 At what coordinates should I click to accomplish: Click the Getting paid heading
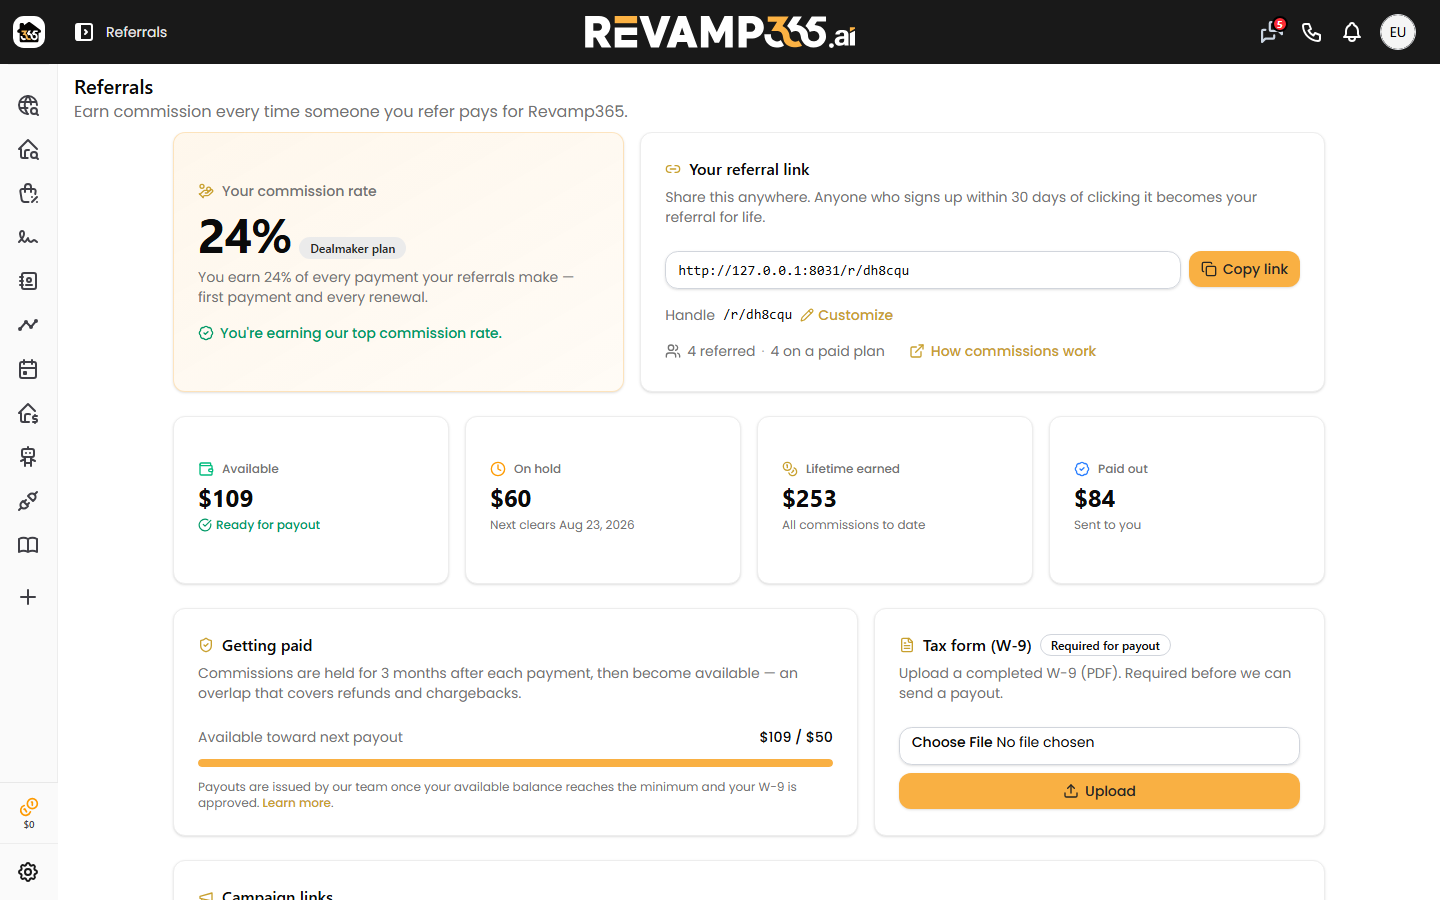pos(267,646)
